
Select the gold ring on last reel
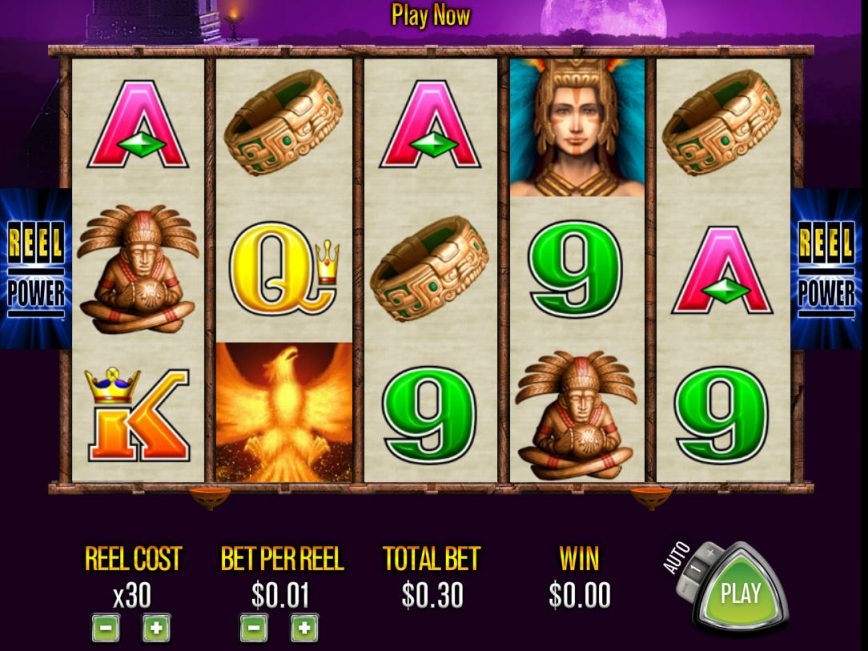722,122
